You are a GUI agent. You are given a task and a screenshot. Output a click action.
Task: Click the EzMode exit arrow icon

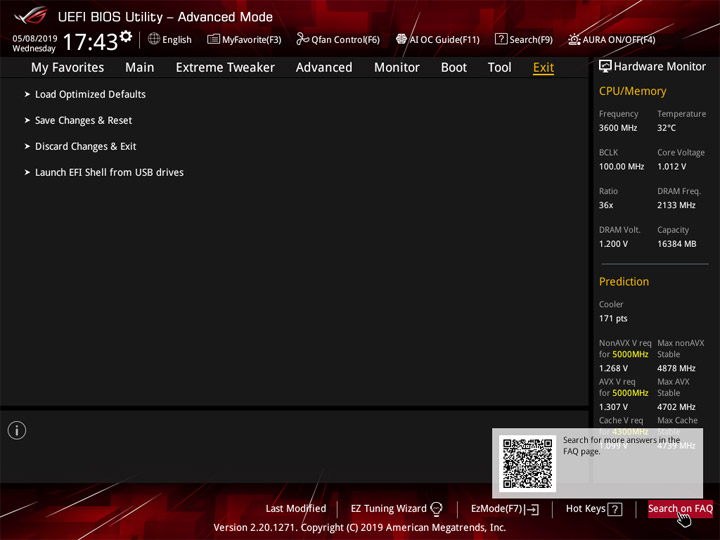(x=532, y=509)
